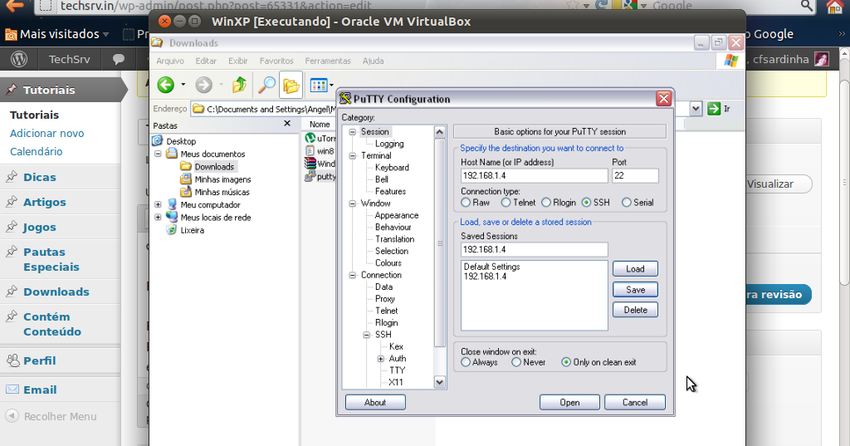Select Meus documentos folder icon
The width and height of the screenshot is (850, 446).
(x=172, y=154)
